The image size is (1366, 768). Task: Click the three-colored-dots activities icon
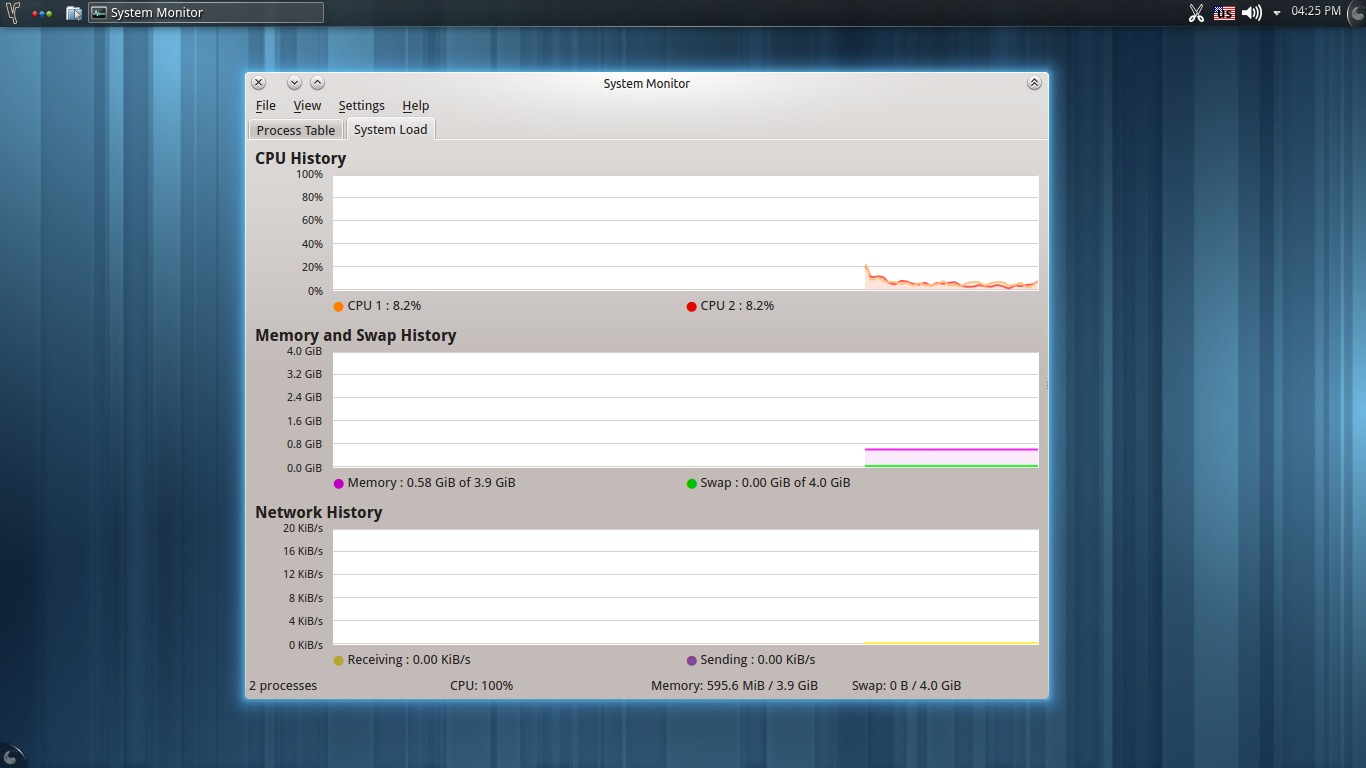pyautogui.click(x=42, y=13)
